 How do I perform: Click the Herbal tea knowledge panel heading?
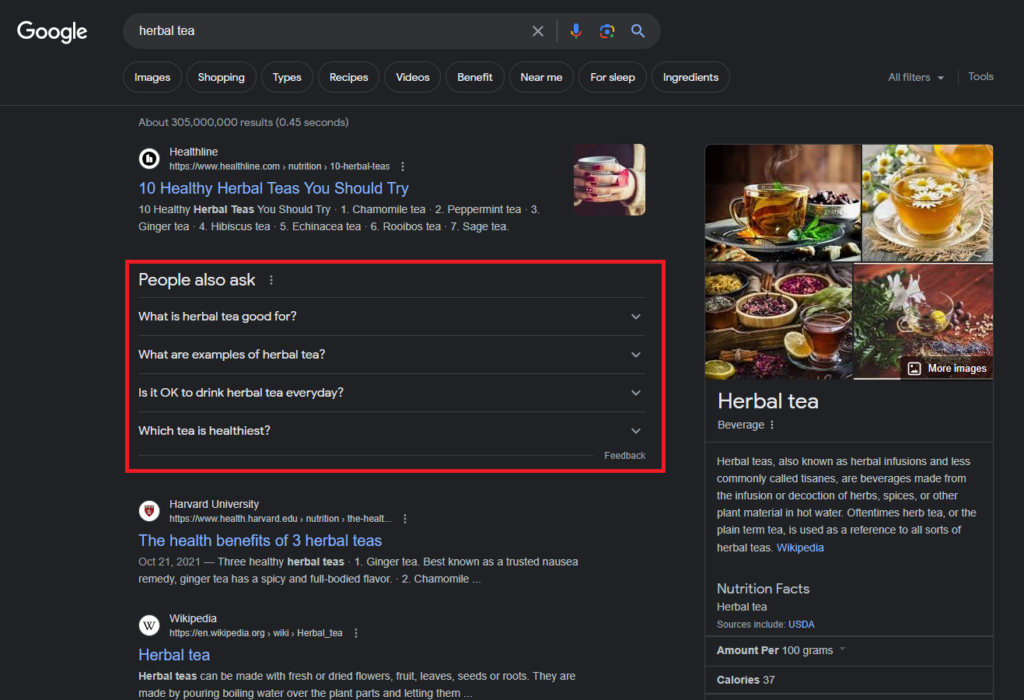click(x=768, y=401)
